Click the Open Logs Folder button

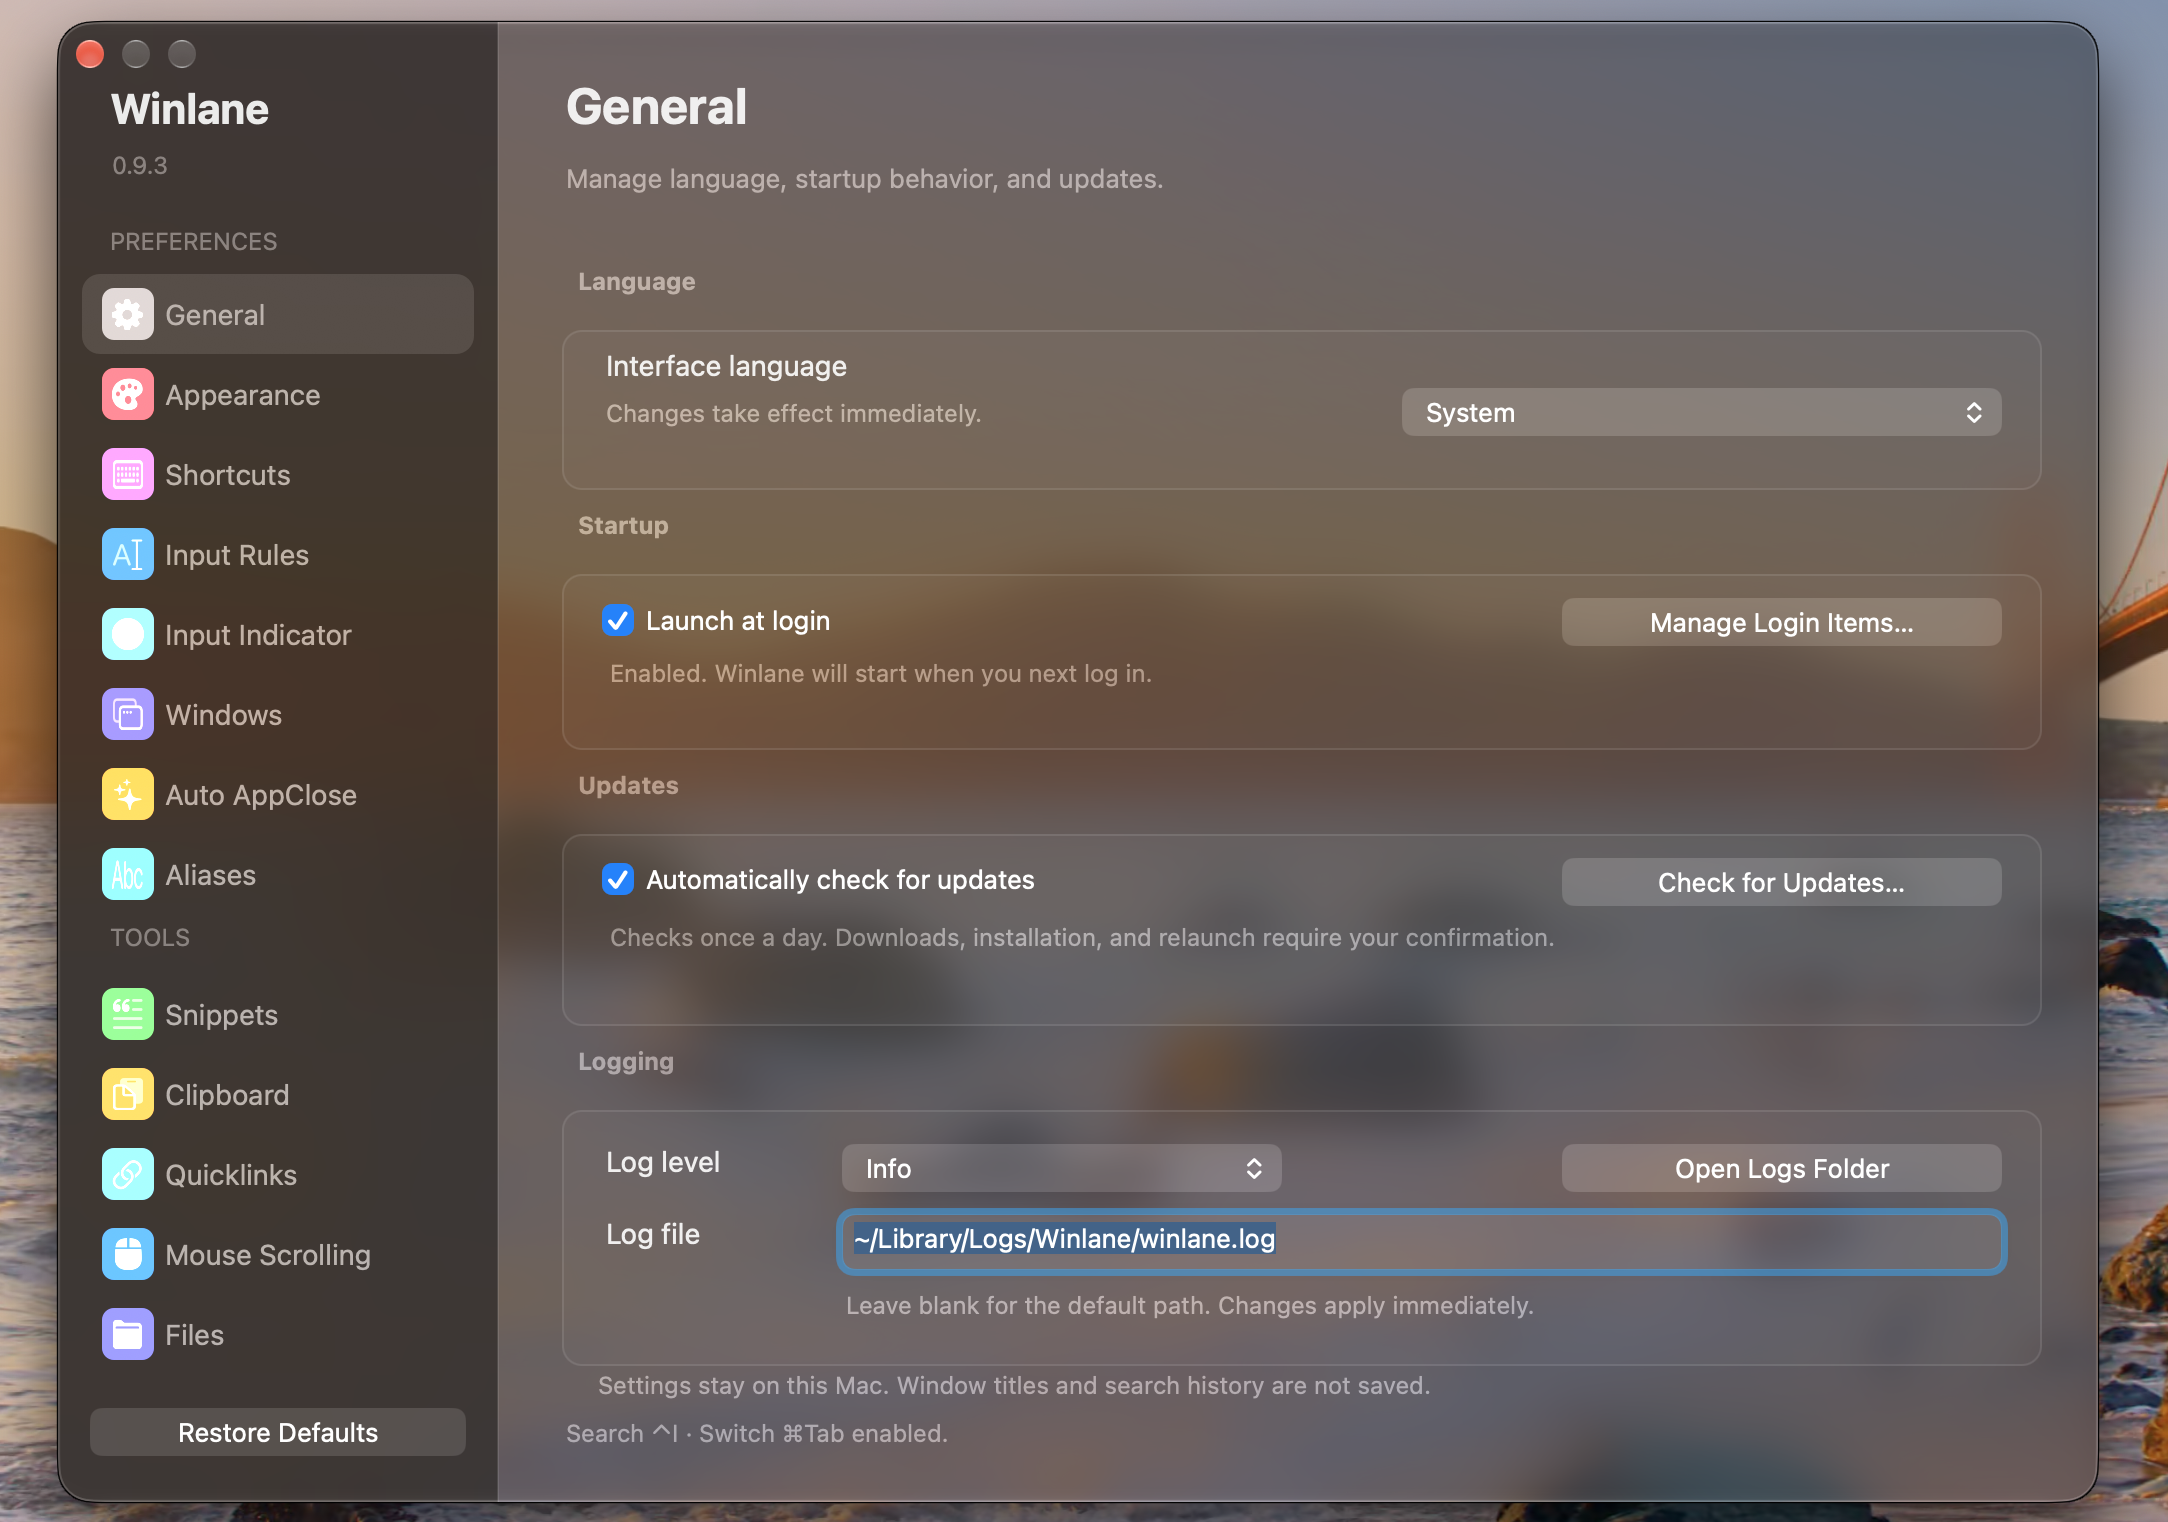(x=1781, y=1169)
